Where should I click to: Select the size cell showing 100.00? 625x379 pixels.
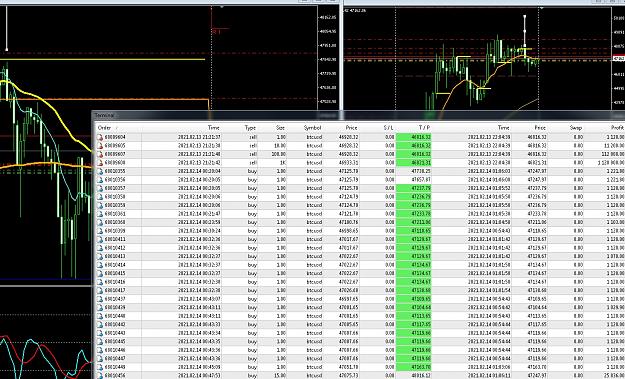pyautogui.click(x=279, y=154)
